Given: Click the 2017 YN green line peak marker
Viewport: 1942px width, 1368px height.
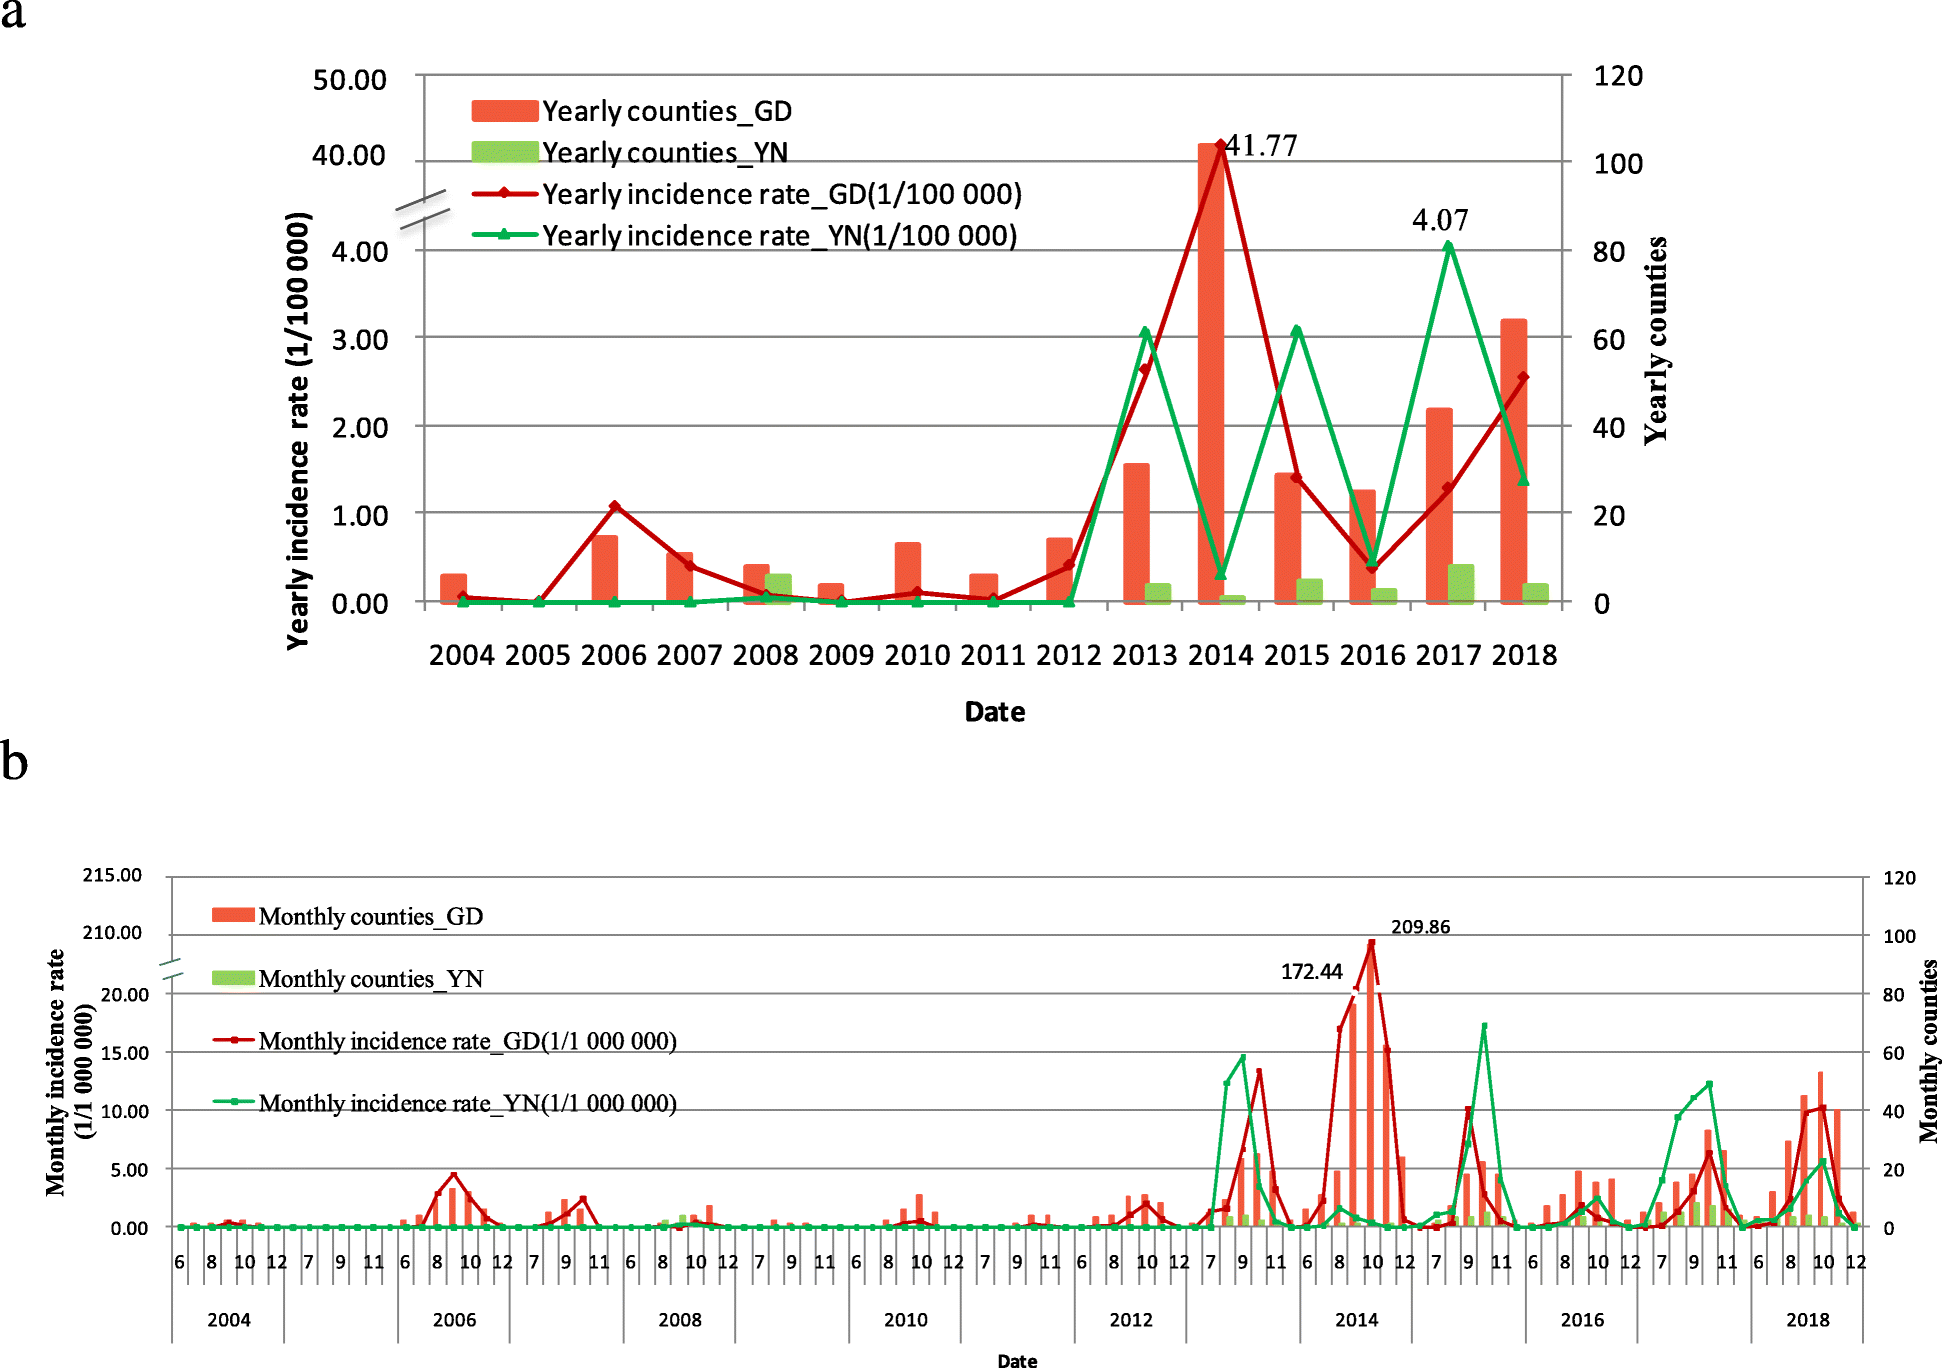Looking at the screenshot, I should click(x=1449, y=246).
